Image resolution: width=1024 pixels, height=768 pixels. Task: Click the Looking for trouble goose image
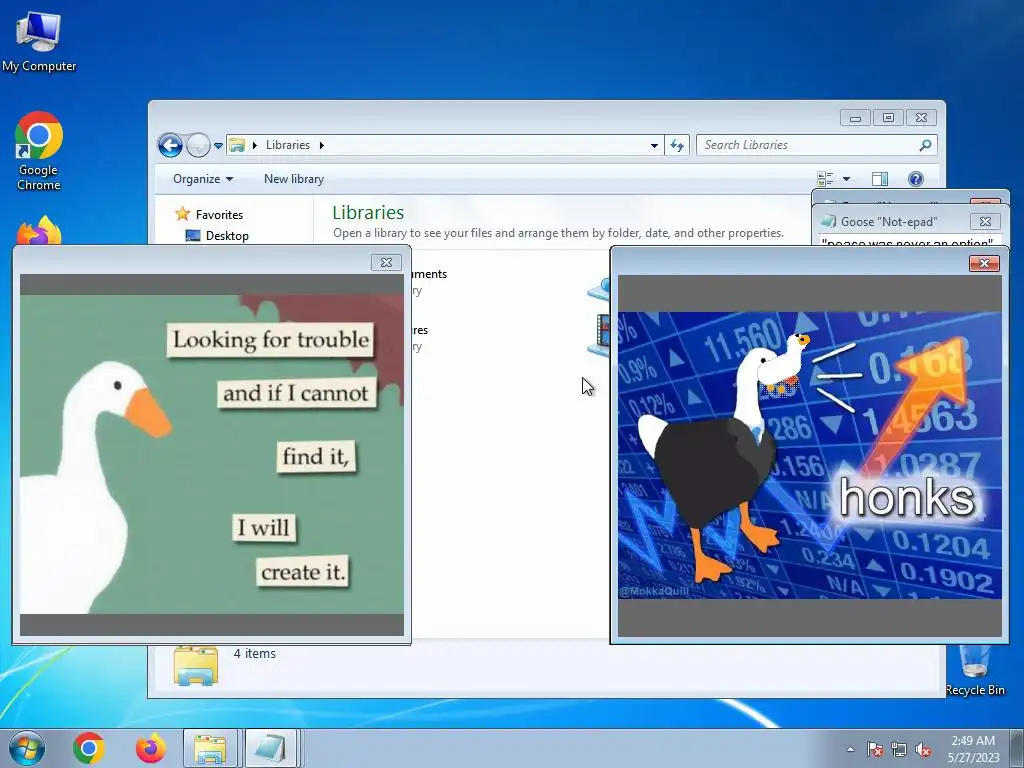coord(212,454)
